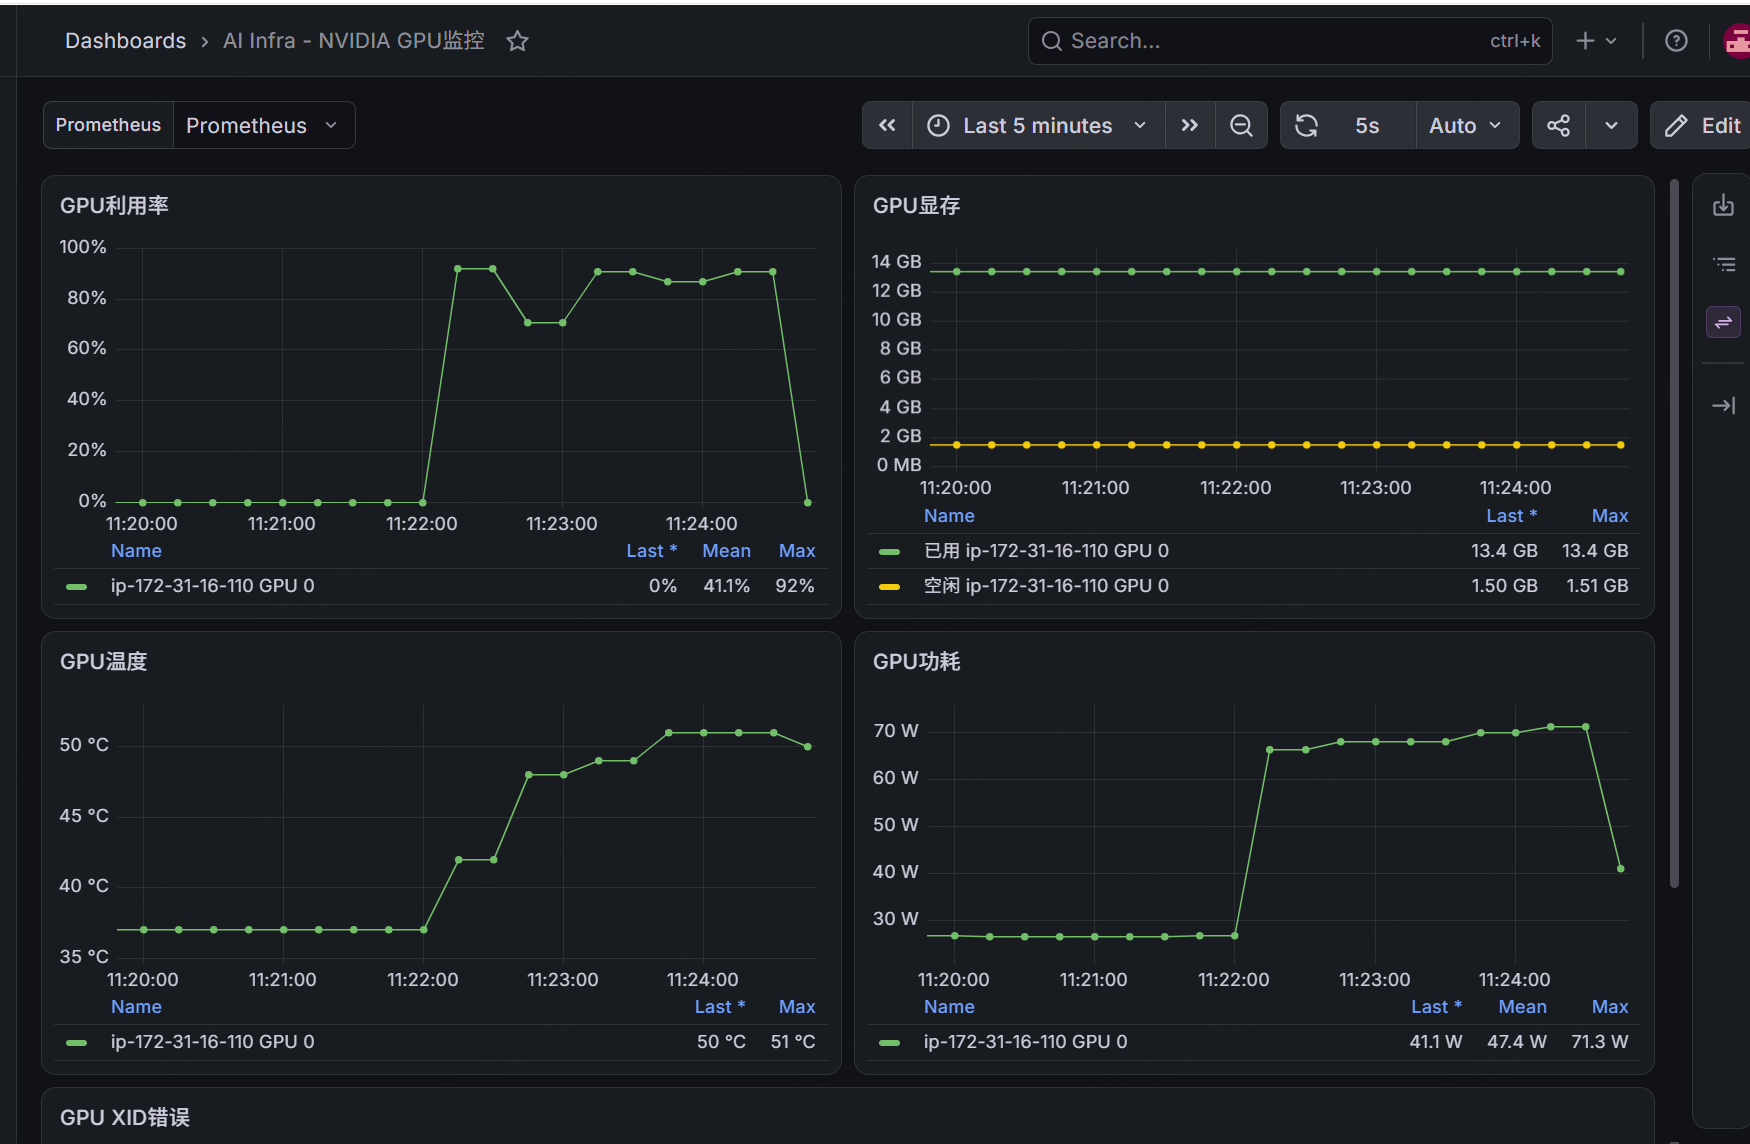1750x1144 pixels.
Task: Click the dashboard vertical scrollbar
Action: (x=1674, y=533)
